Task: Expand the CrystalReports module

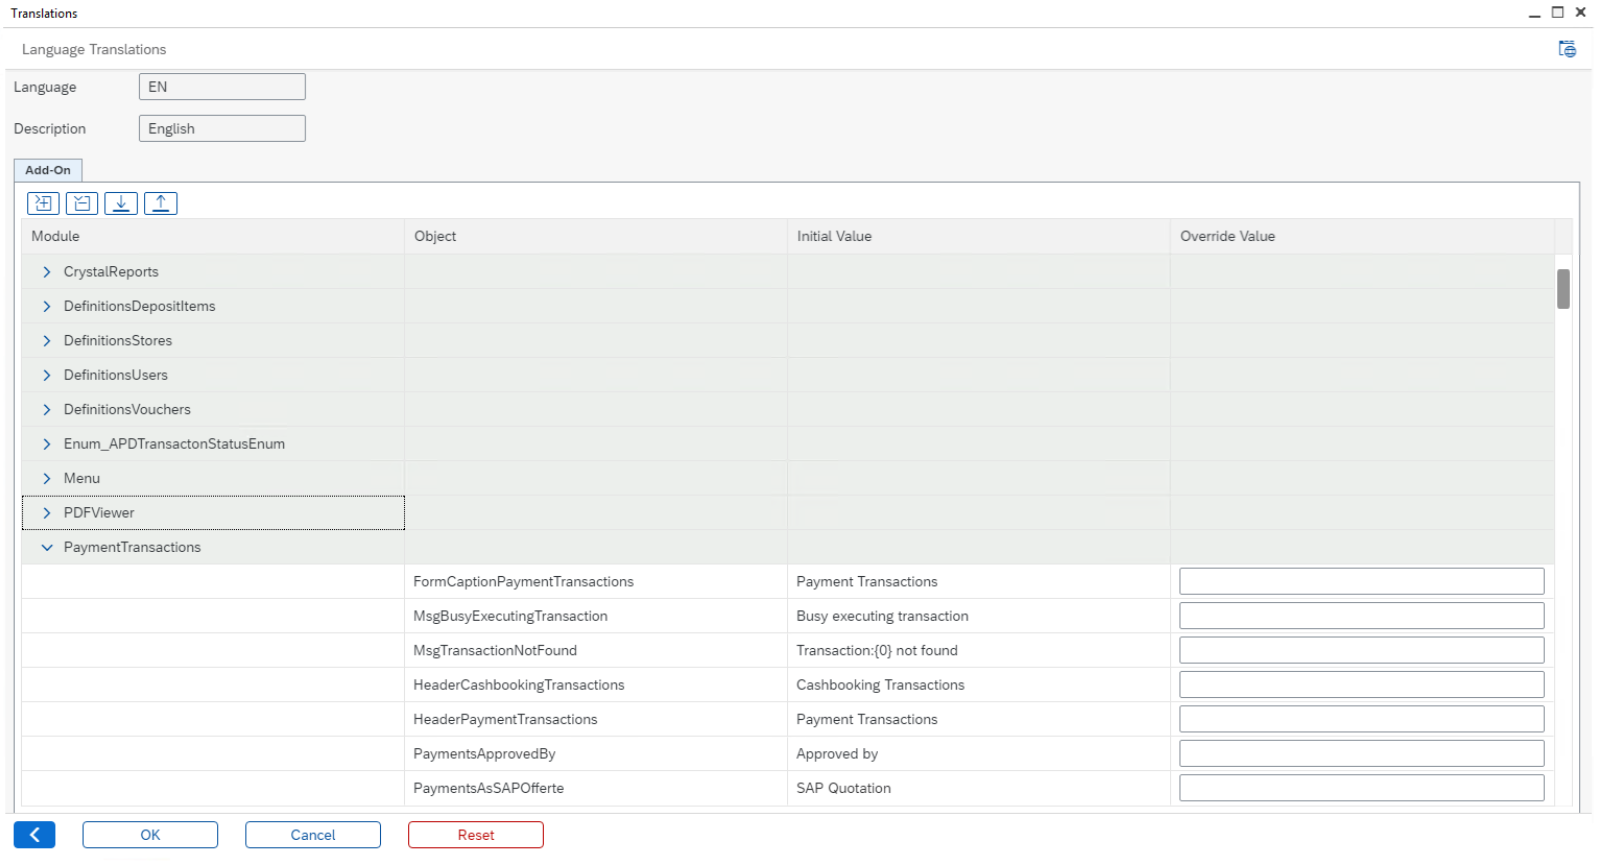Action: click(47, 272)
